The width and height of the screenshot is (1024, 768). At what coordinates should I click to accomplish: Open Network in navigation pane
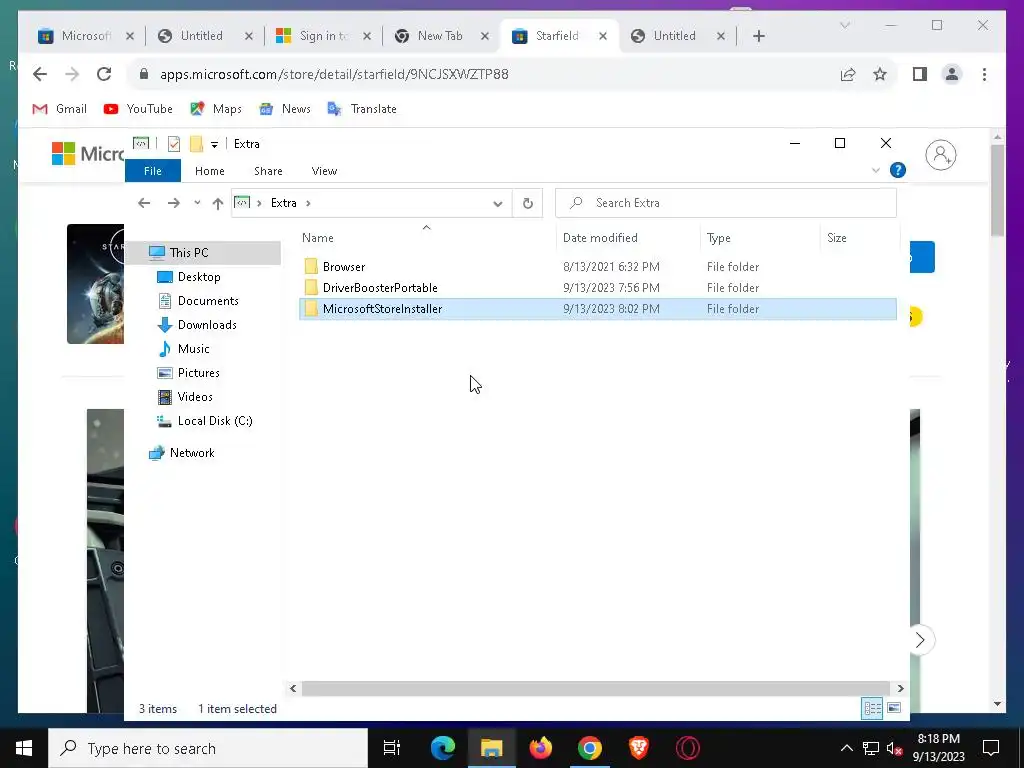(x=192, y=453)
